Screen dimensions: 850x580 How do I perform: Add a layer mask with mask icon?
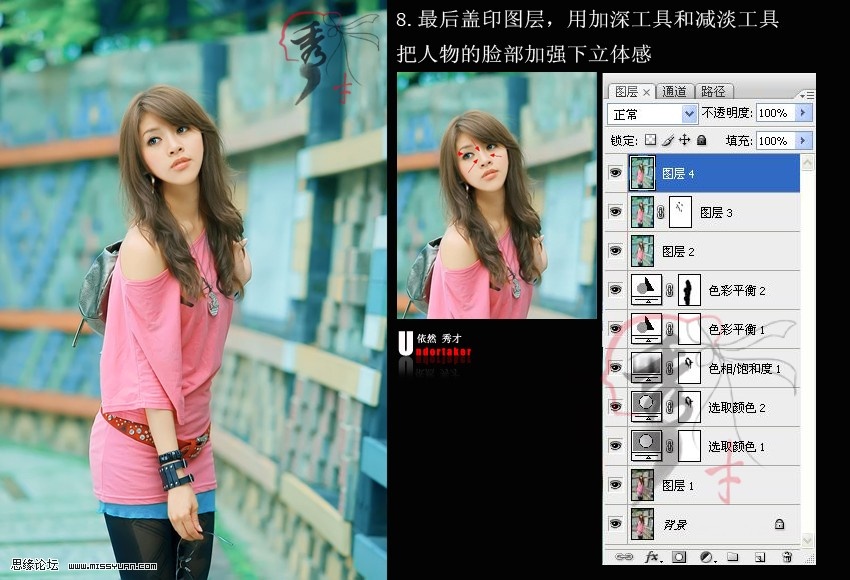click(679, 557)
